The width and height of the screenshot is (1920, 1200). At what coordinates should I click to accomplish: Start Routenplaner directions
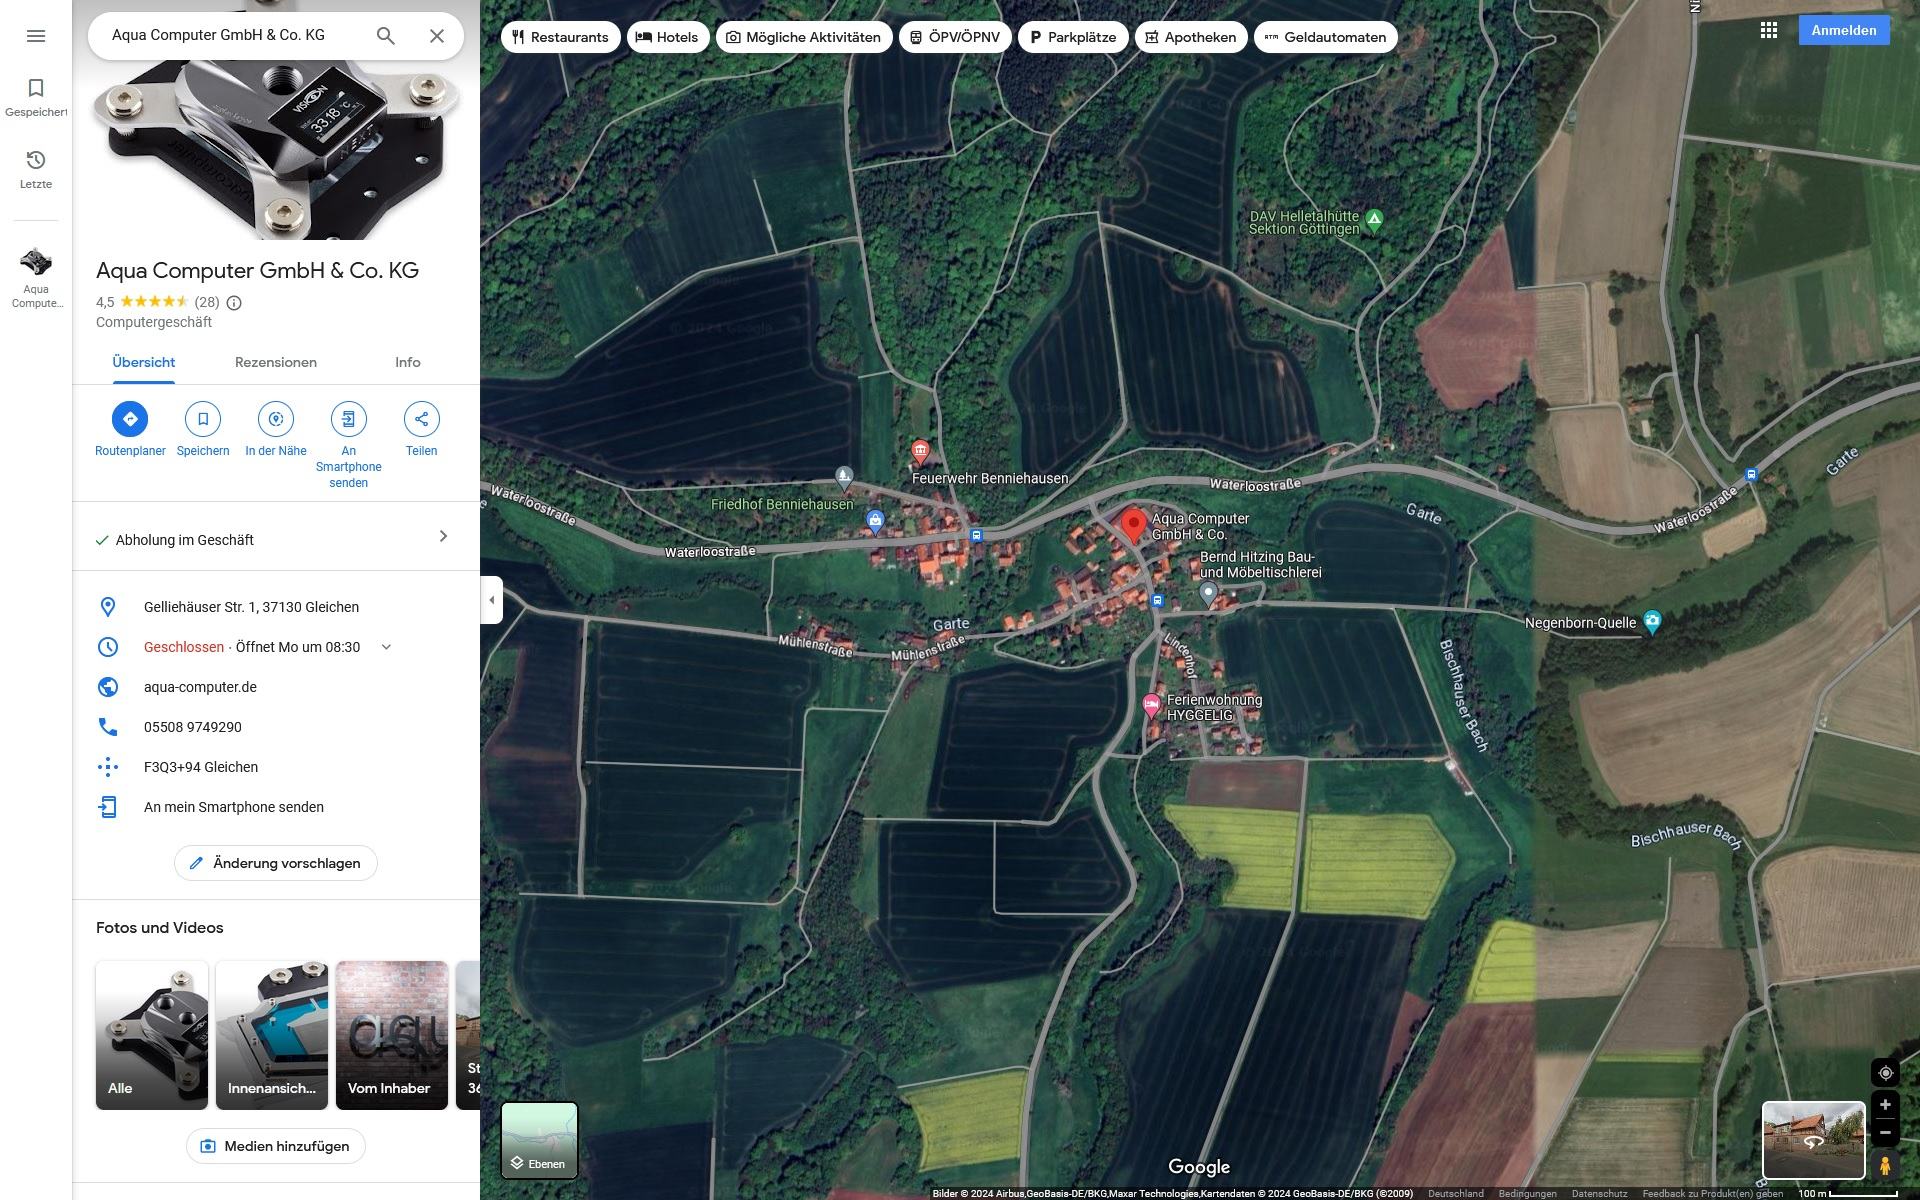coord(130,419)
